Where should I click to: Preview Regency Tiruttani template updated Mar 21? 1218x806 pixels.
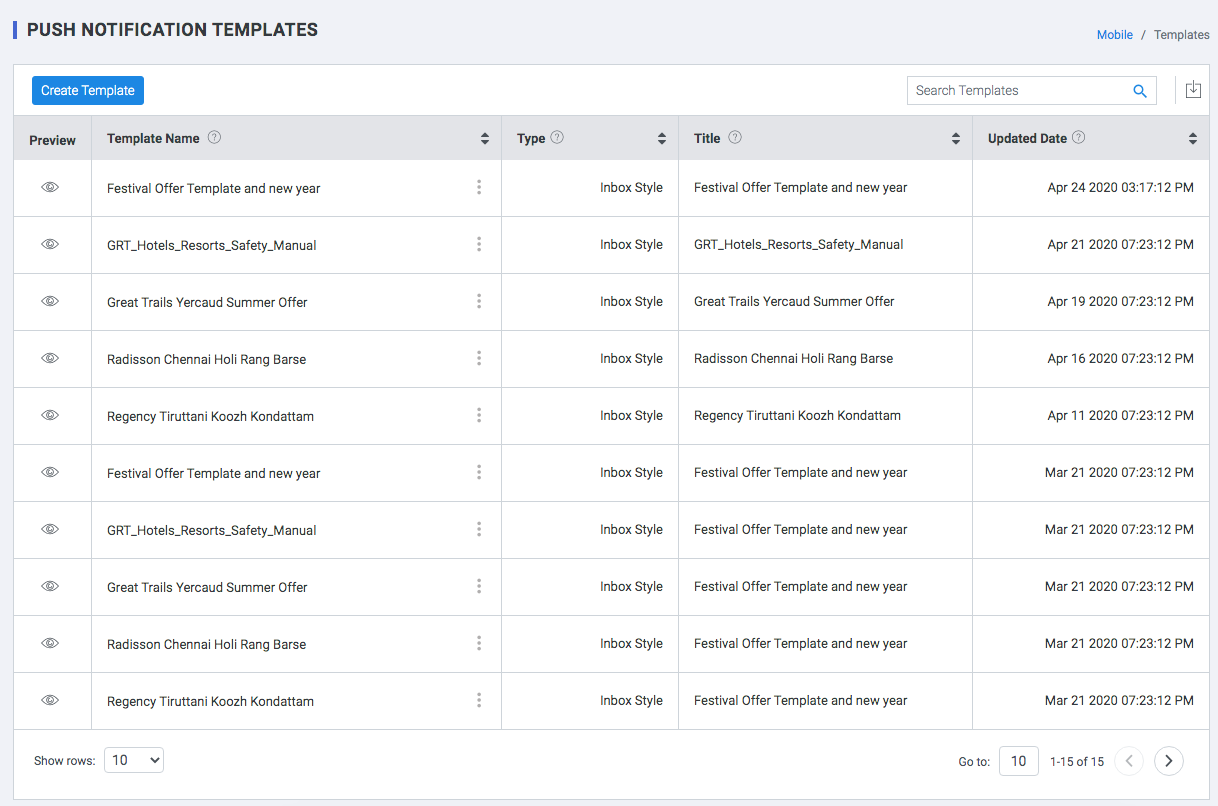[x=50, y=700]
